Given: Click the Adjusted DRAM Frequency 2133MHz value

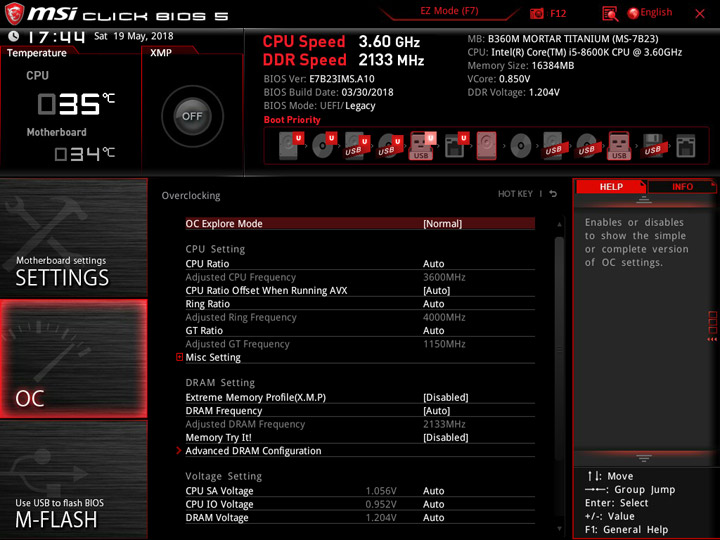Looking at the screenshot, I should 444,424.
